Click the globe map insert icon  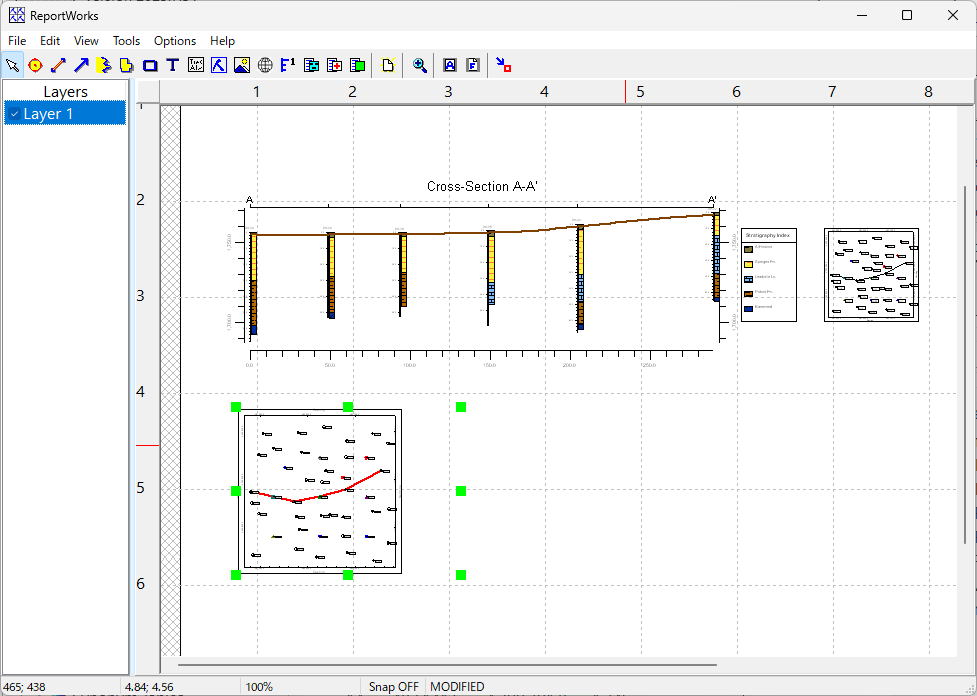pos(265,65)
